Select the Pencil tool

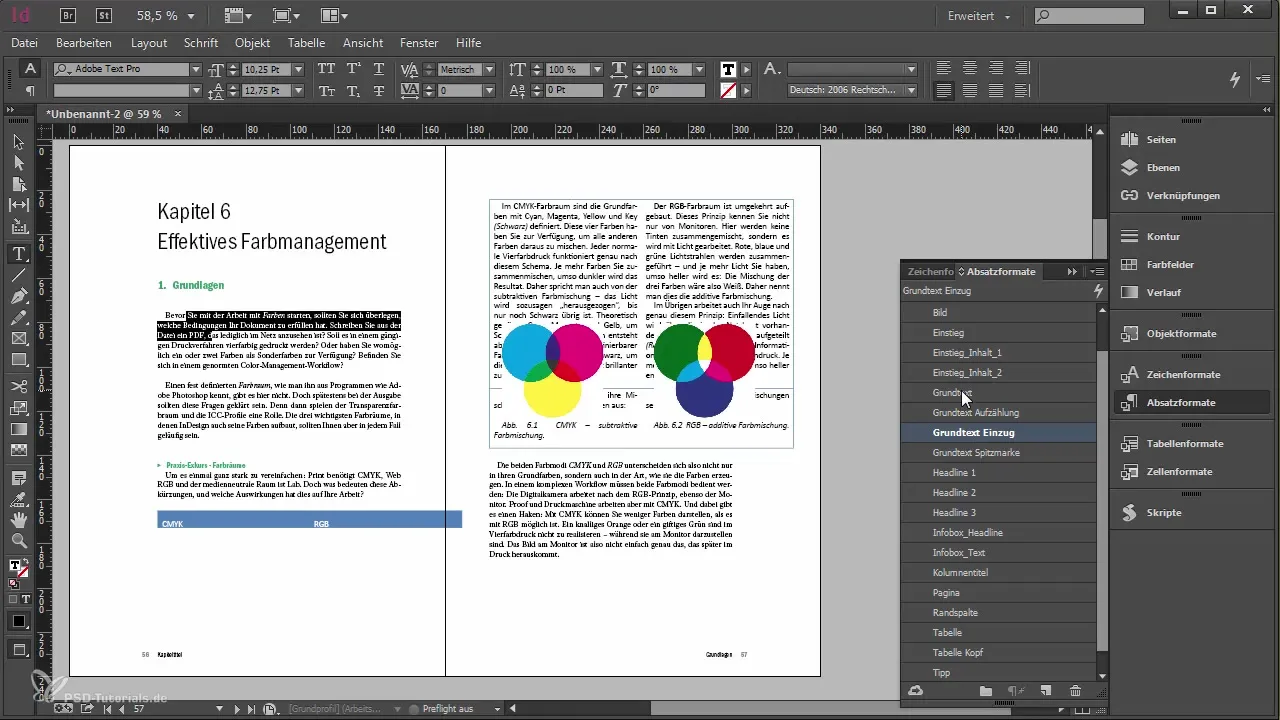(18, 317)
